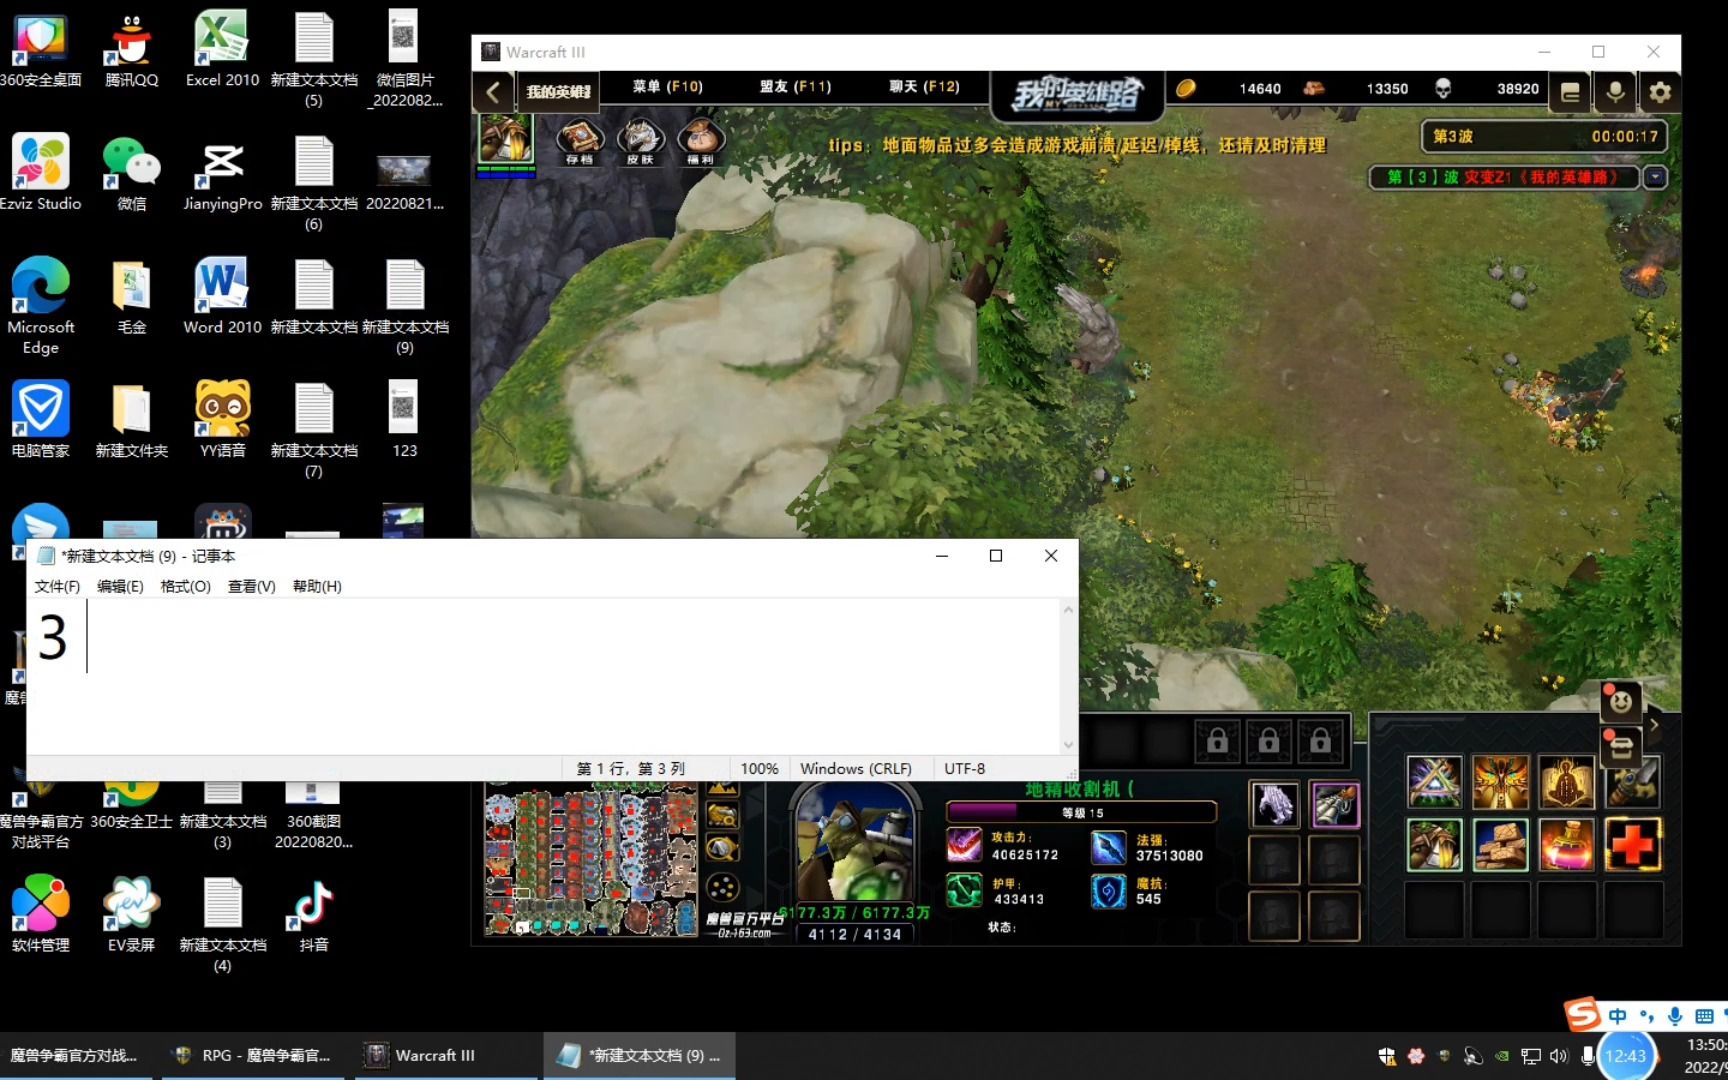Viewport: 1728px width, 1080px height.
Task: Open 菜单 (F10) game menu
Action: pos(668,87)
